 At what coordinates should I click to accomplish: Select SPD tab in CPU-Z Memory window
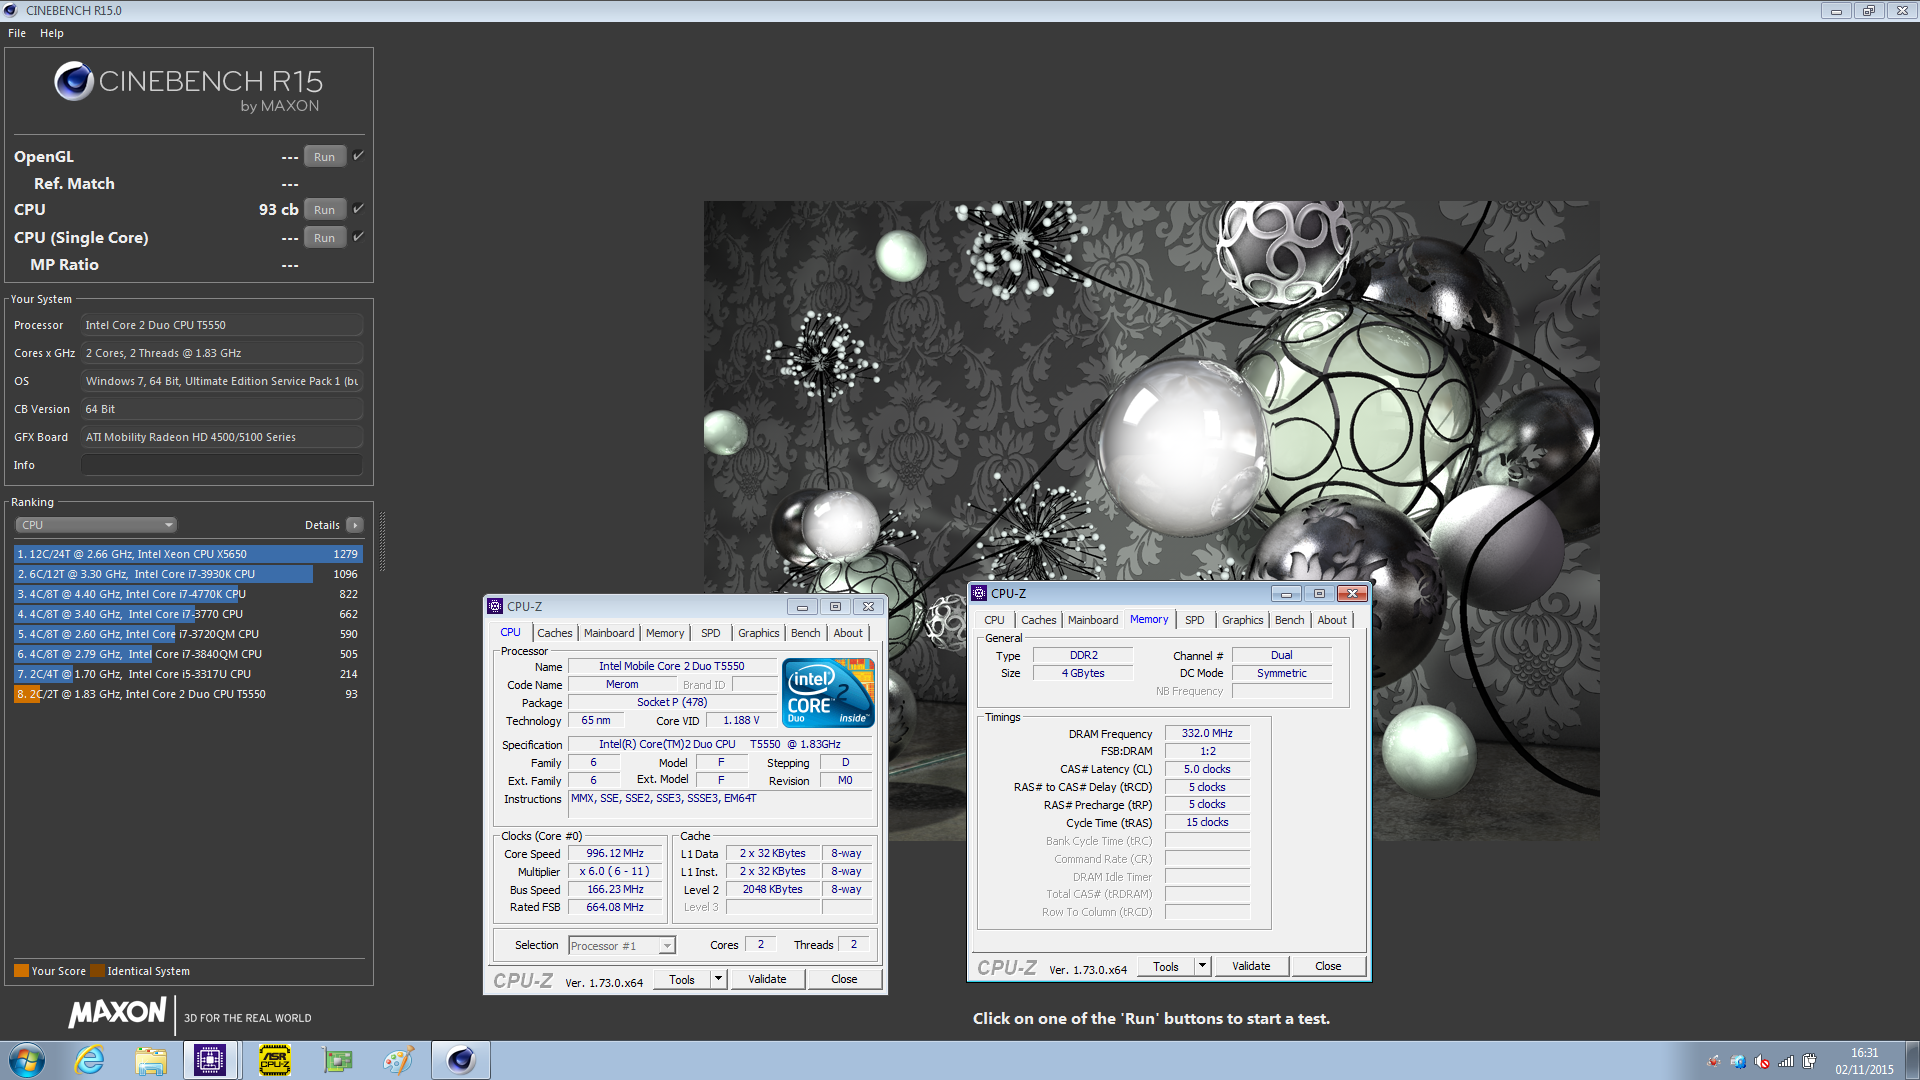point(1195,620)
